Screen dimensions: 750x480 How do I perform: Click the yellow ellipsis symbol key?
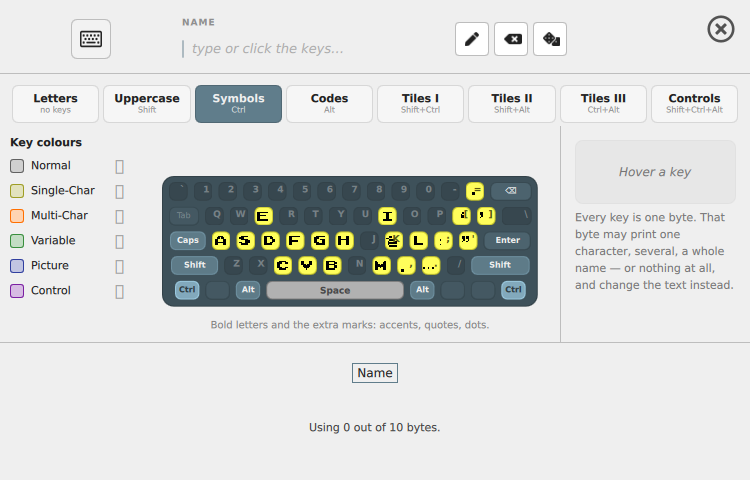pos(430,265)
